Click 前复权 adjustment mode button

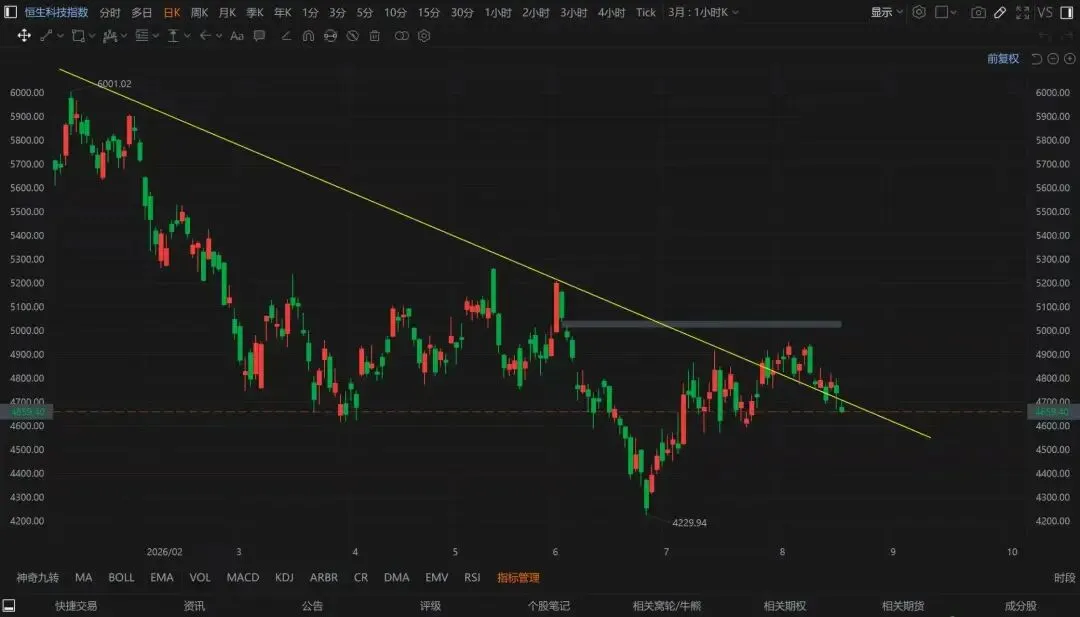click(1003, 59)
